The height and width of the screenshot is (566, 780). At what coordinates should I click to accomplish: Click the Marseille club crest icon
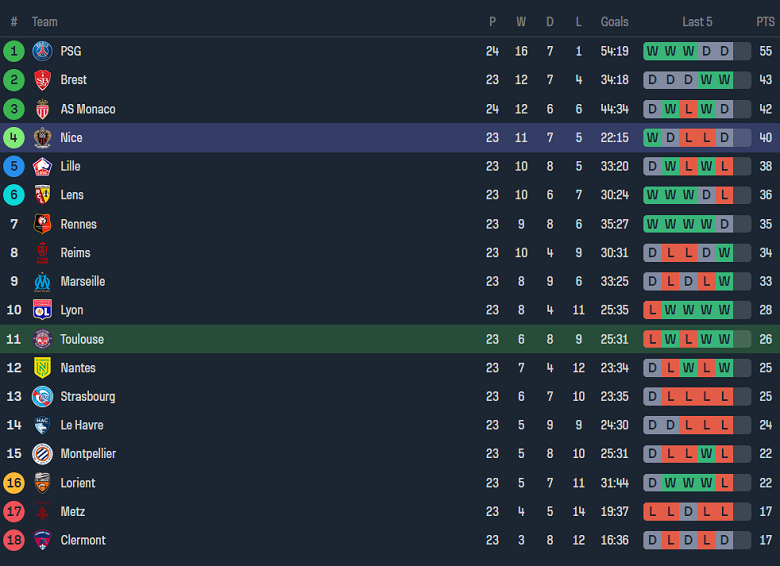(x=42, y=281)
